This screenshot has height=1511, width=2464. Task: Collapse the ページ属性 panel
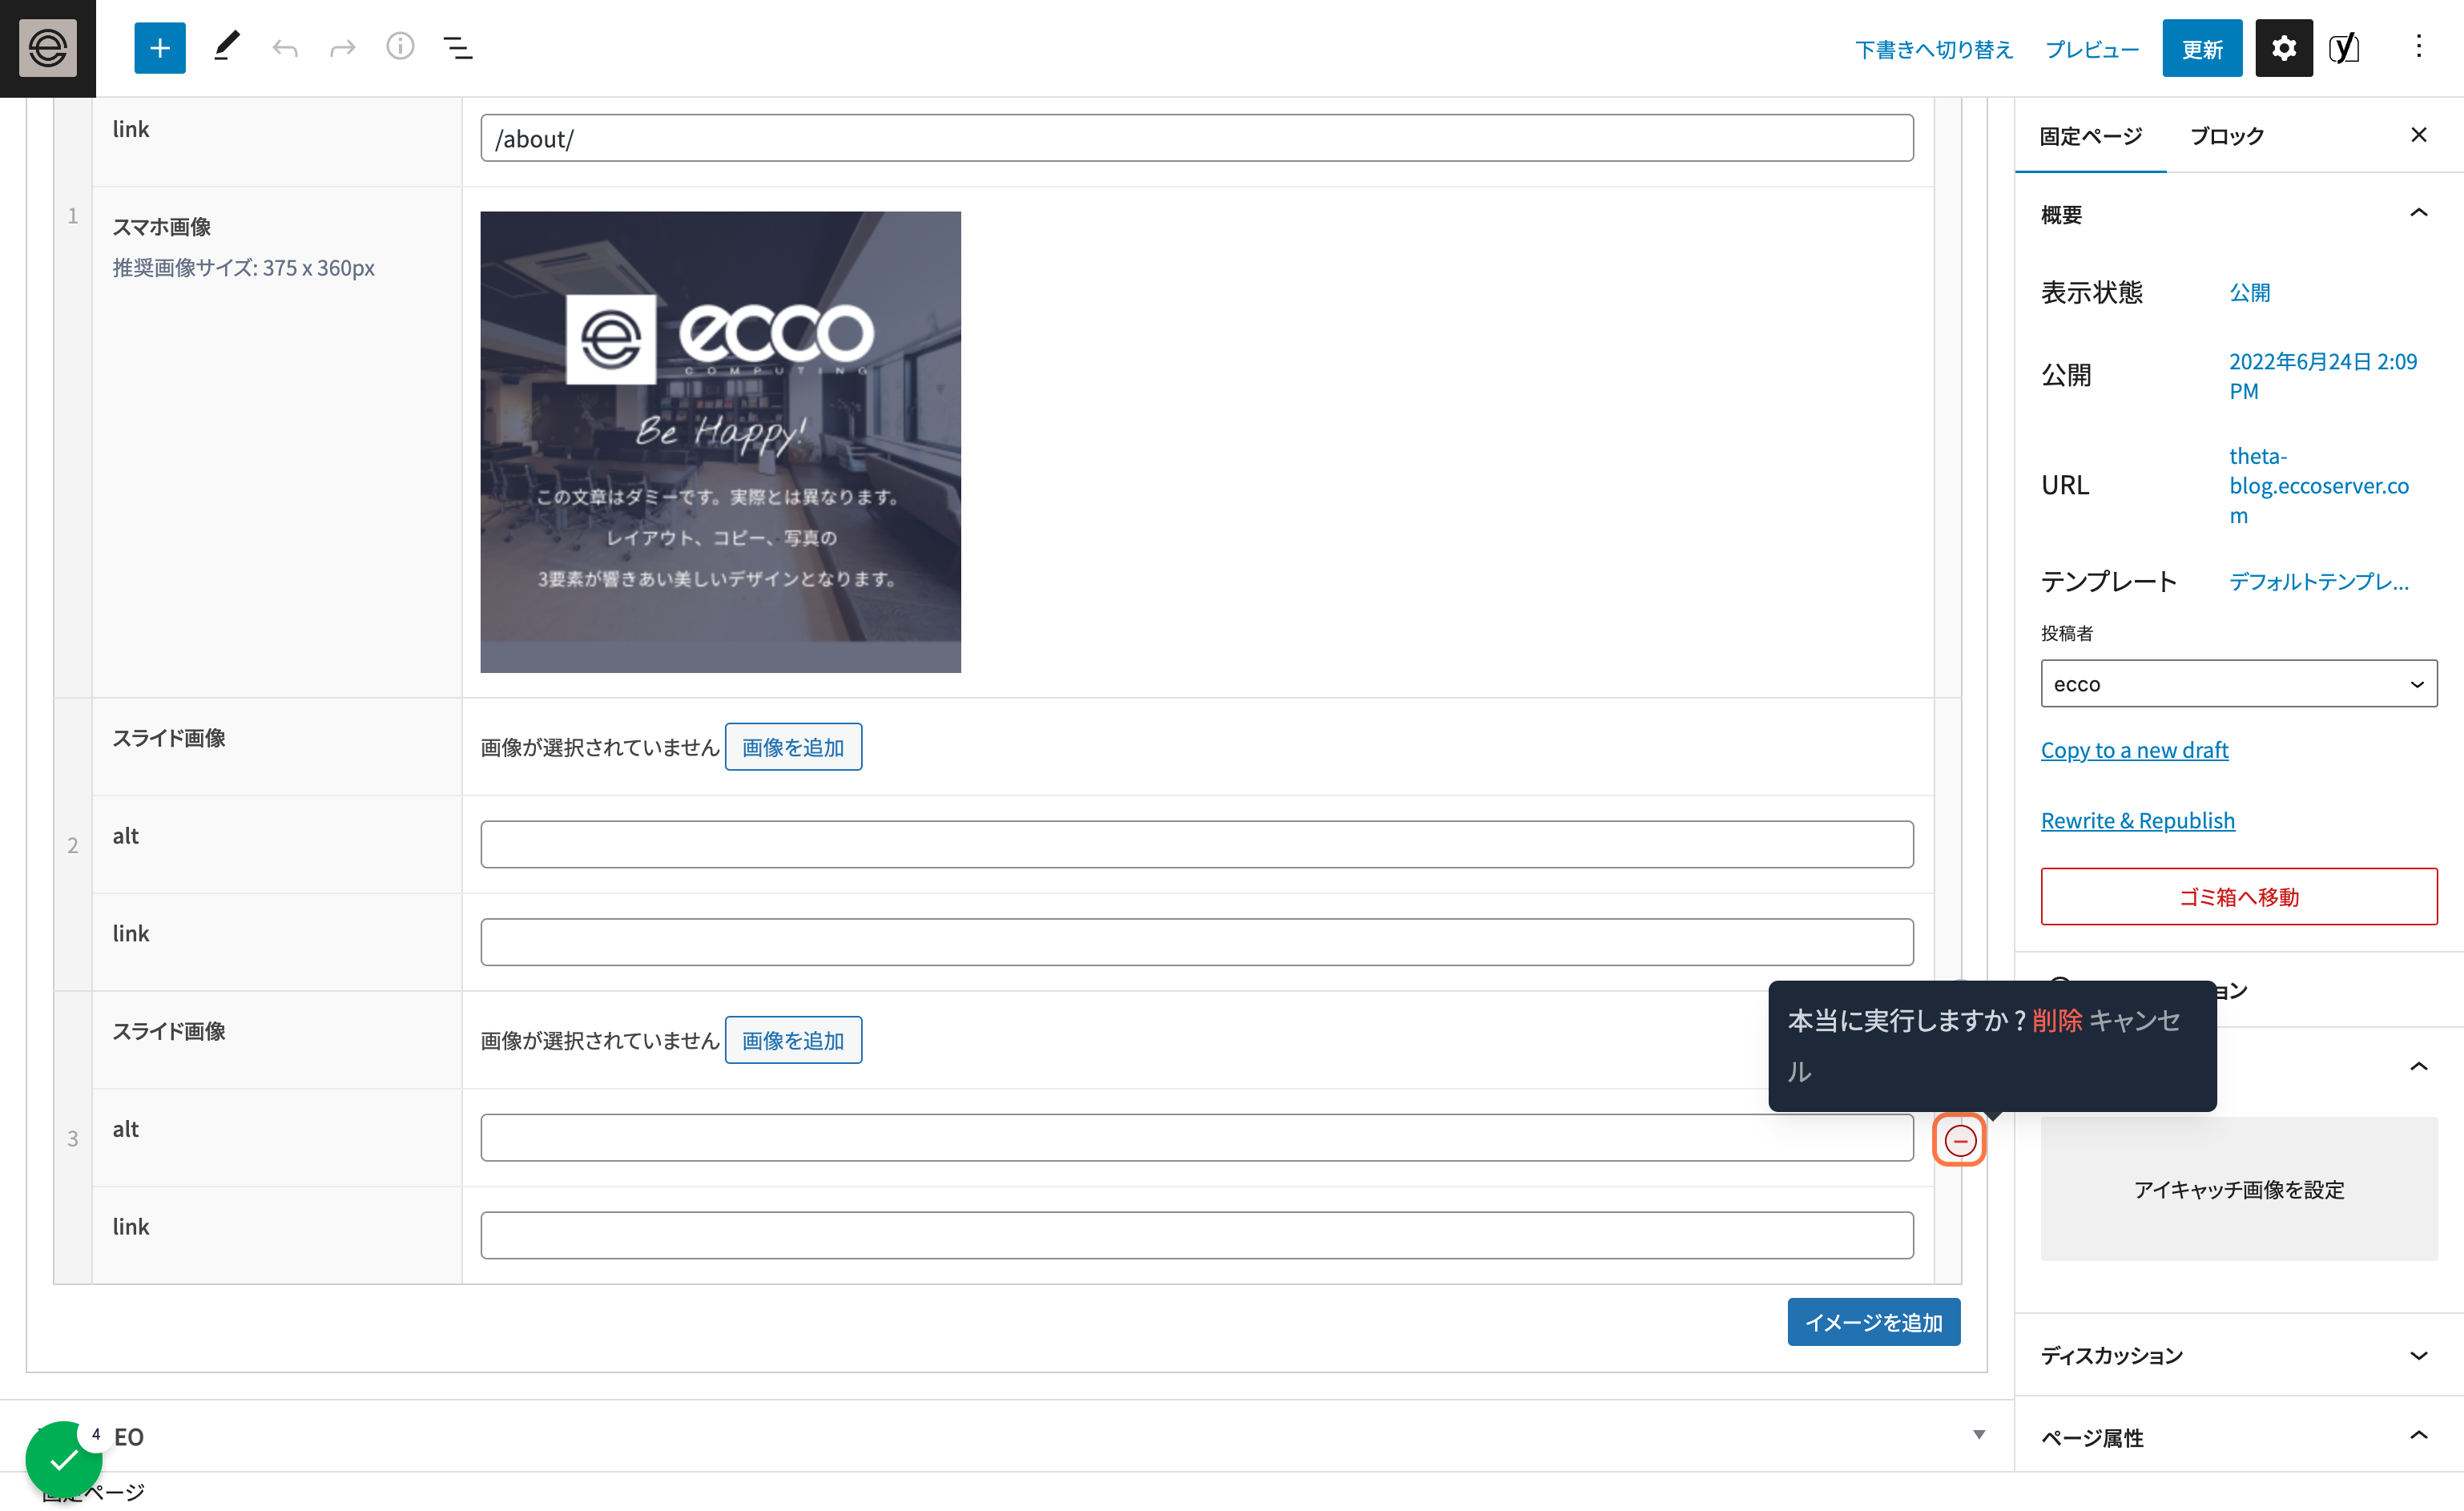point(2238,1437)
